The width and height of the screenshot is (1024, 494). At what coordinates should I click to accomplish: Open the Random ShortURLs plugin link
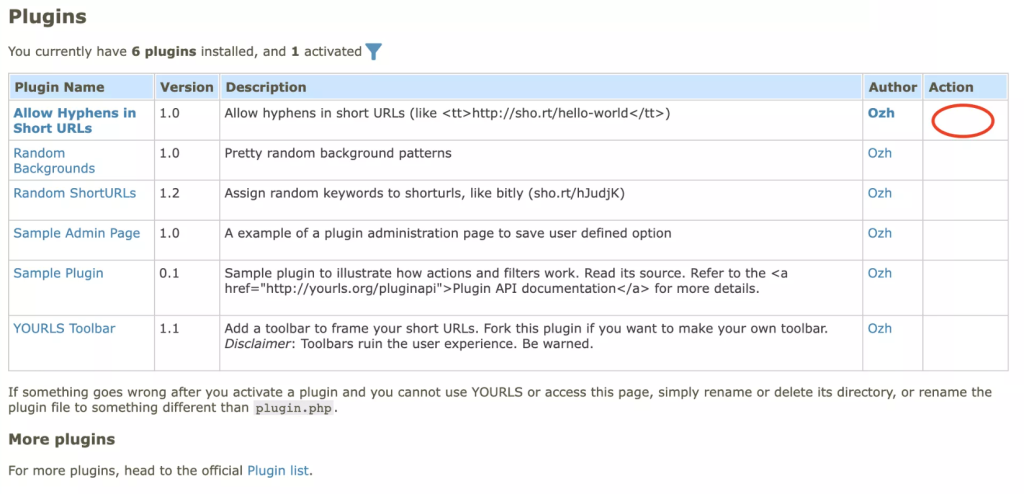pyautogui.click(x=74, y=193)
